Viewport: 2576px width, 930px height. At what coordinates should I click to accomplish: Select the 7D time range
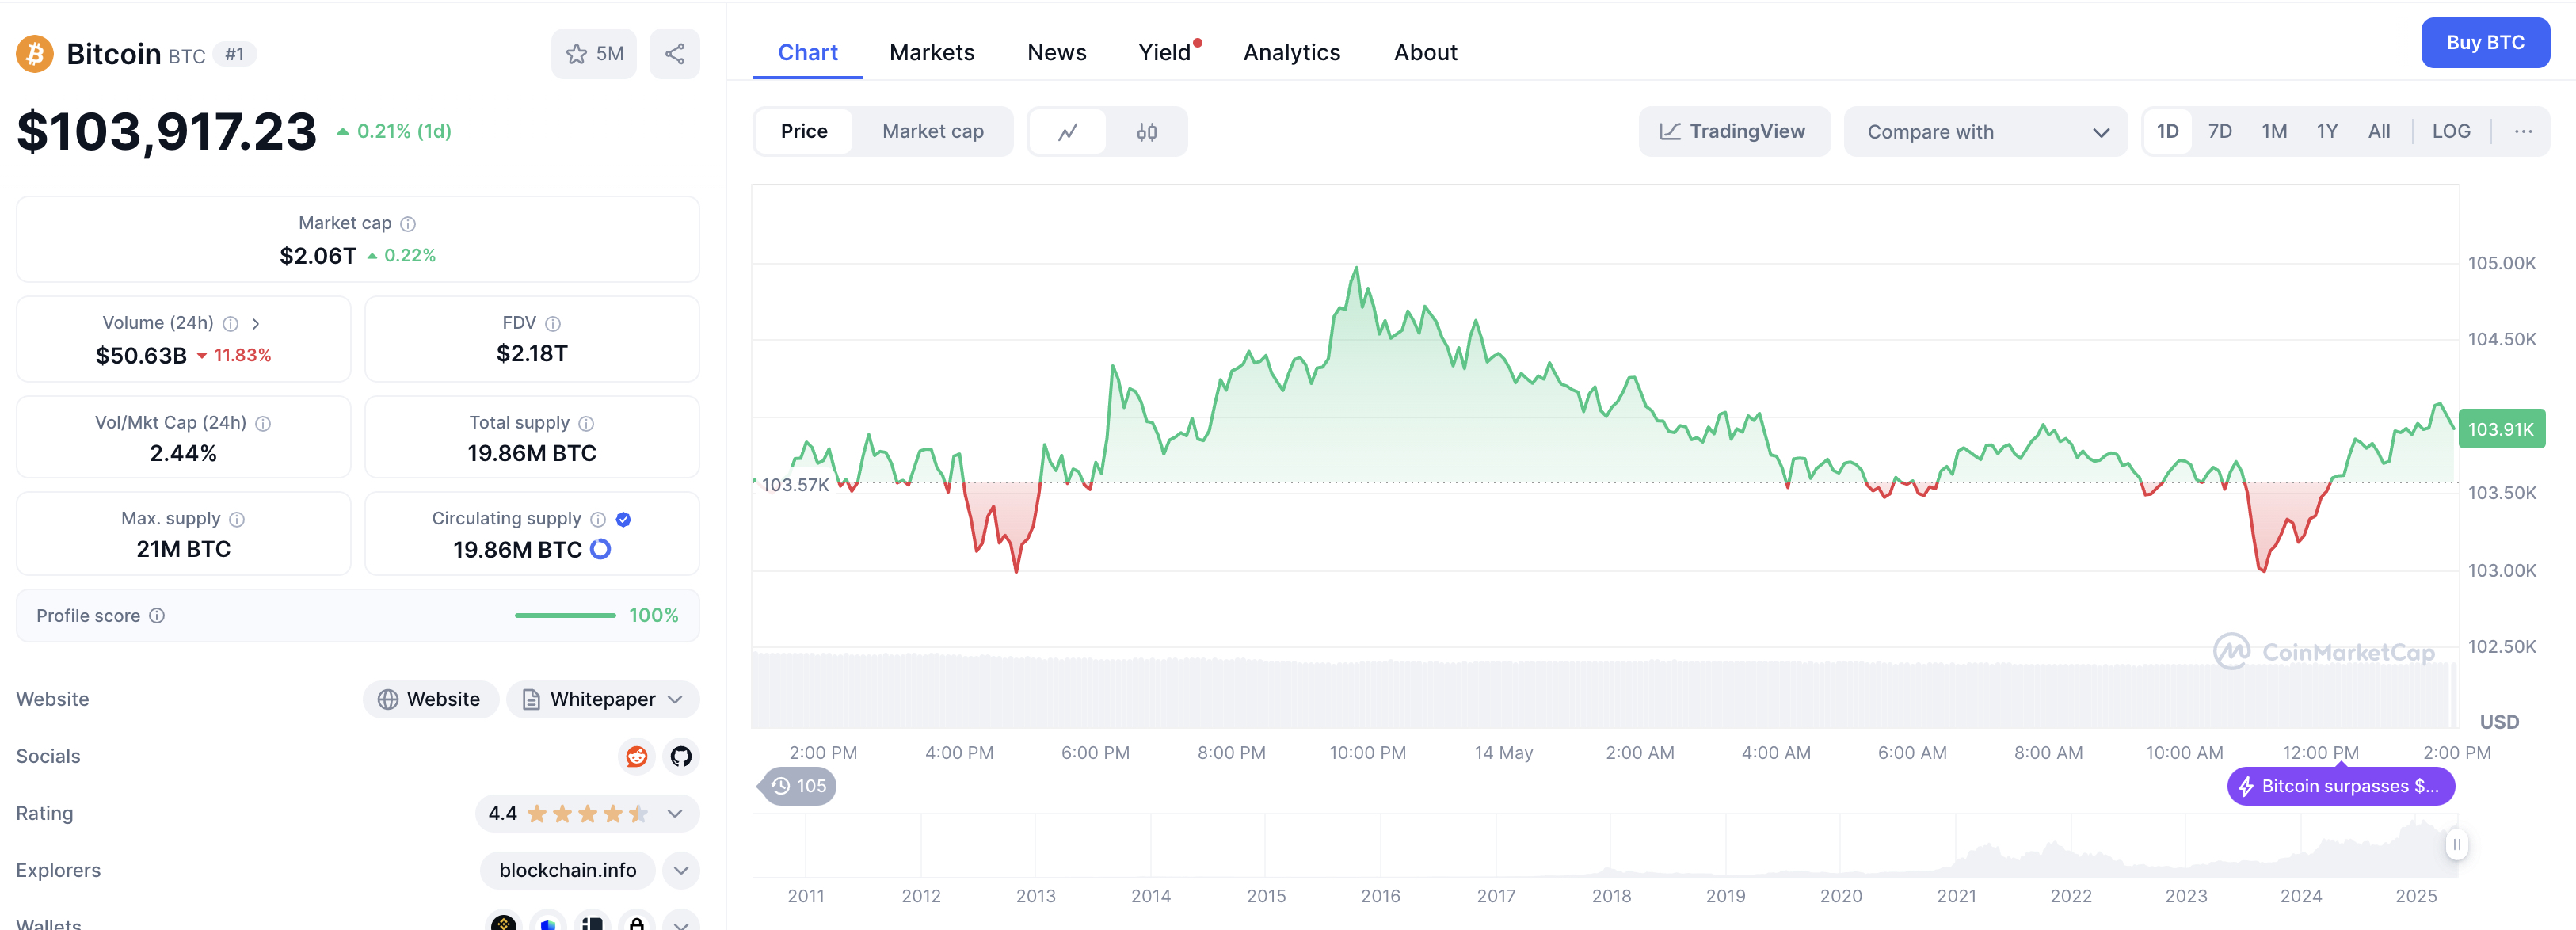coord(2219,132)
